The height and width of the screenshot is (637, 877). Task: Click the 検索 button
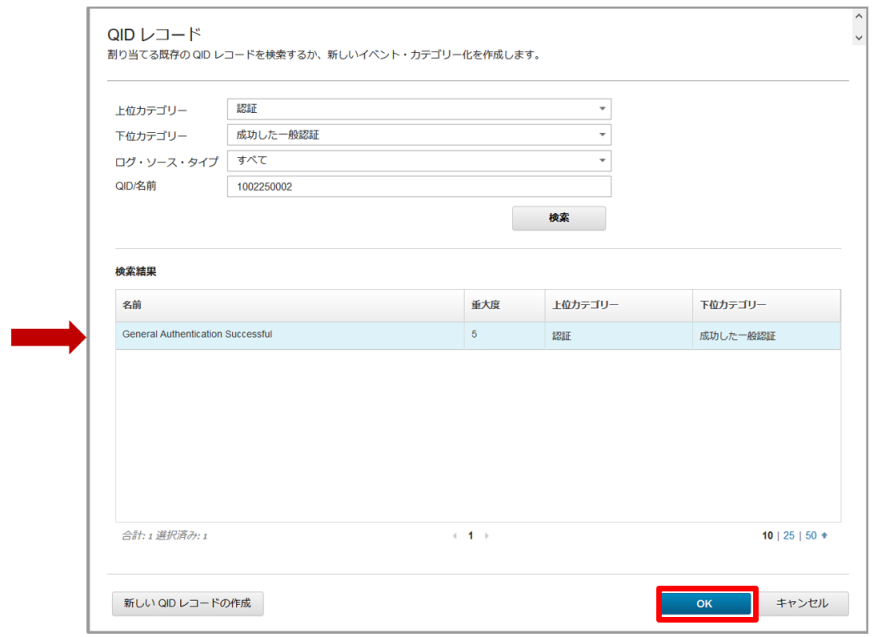click(559, 218)
